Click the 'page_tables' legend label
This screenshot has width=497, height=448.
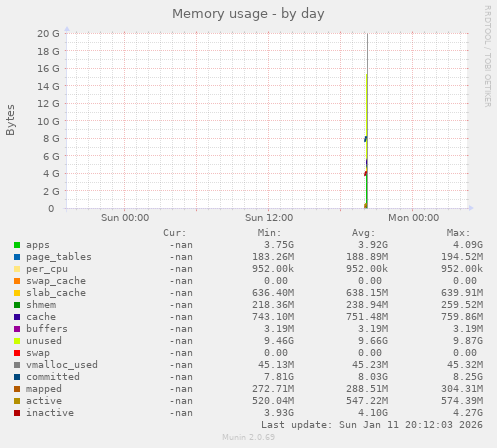click(x=59, y=257)
